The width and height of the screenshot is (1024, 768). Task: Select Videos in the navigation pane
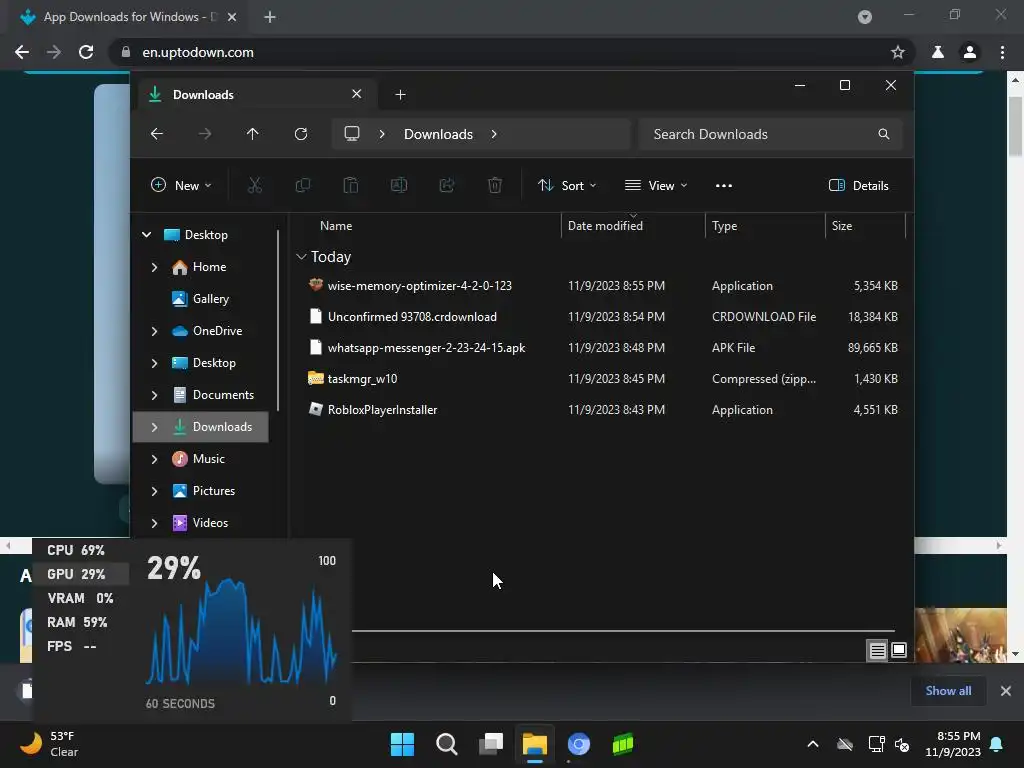coord(210,522)
